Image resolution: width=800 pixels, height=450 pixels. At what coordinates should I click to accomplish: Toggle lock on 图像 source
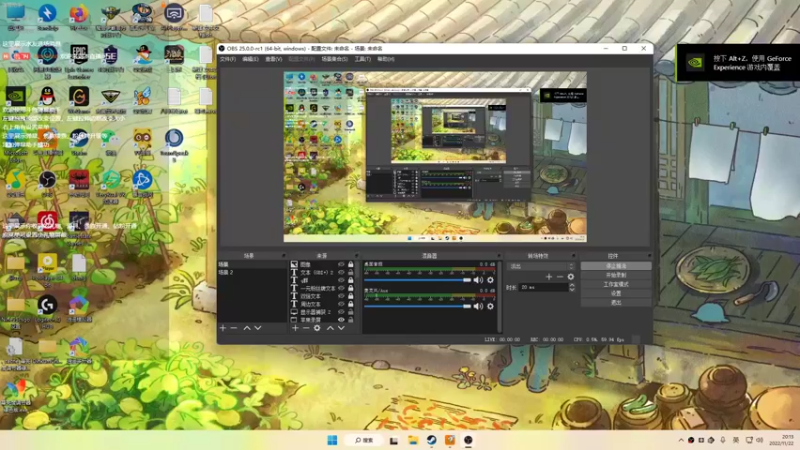[351, 264]
